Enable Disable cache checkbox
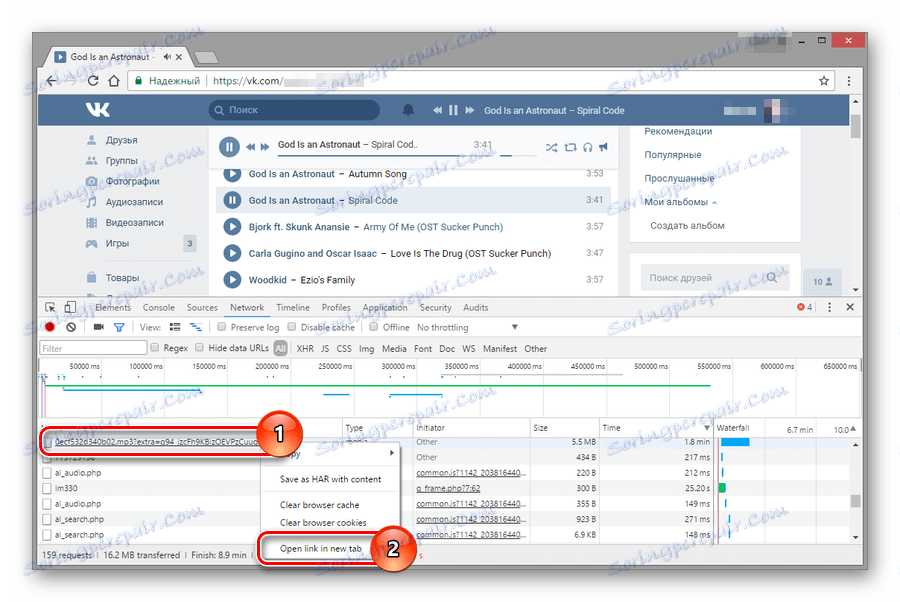The height and width of the screenshot is (602, 900). click(x=292, y=327)
